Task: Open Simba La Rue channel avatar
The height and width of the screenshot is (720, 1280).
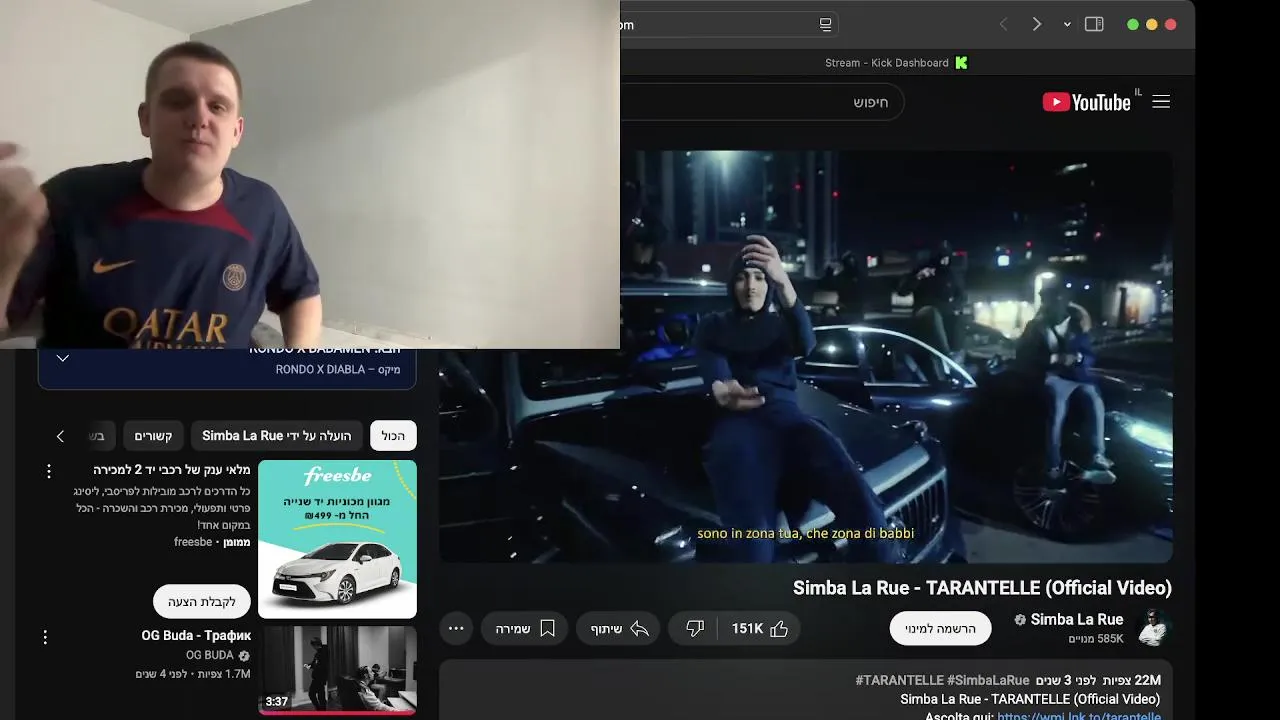Action: point(1153,628)
